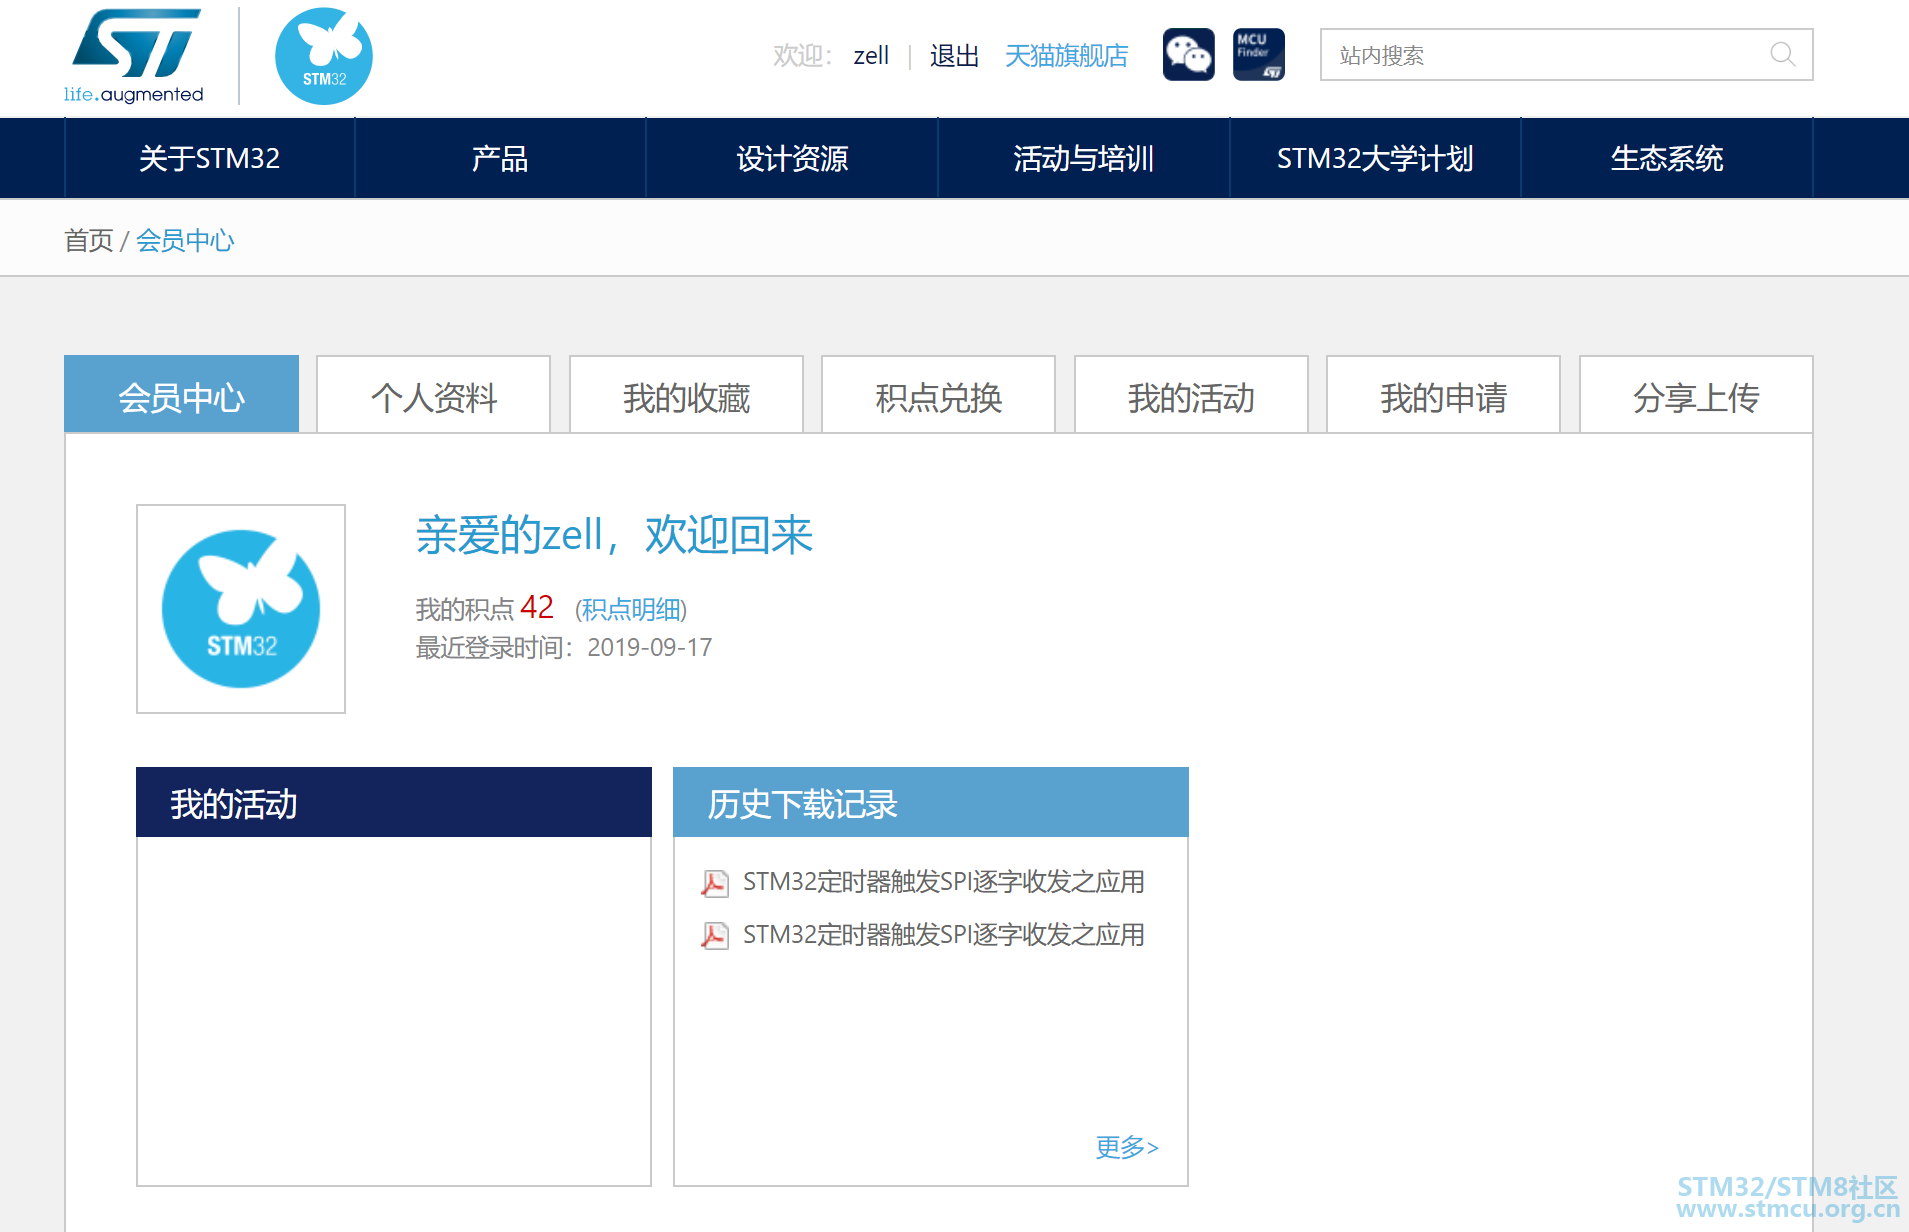Open the 设计资源 menu
The height and width of the screenshot is (1232, 1909).
coord(792,158)
